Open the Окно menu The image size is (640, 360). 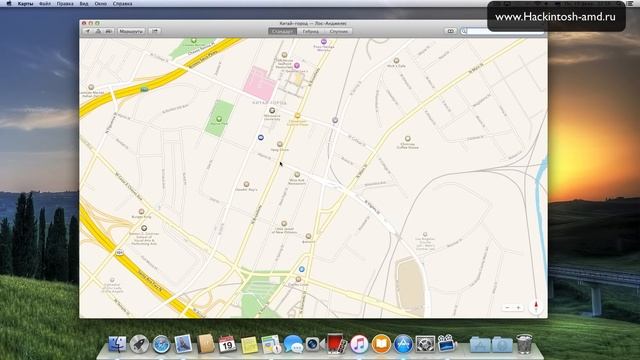(x=100, y=3)
